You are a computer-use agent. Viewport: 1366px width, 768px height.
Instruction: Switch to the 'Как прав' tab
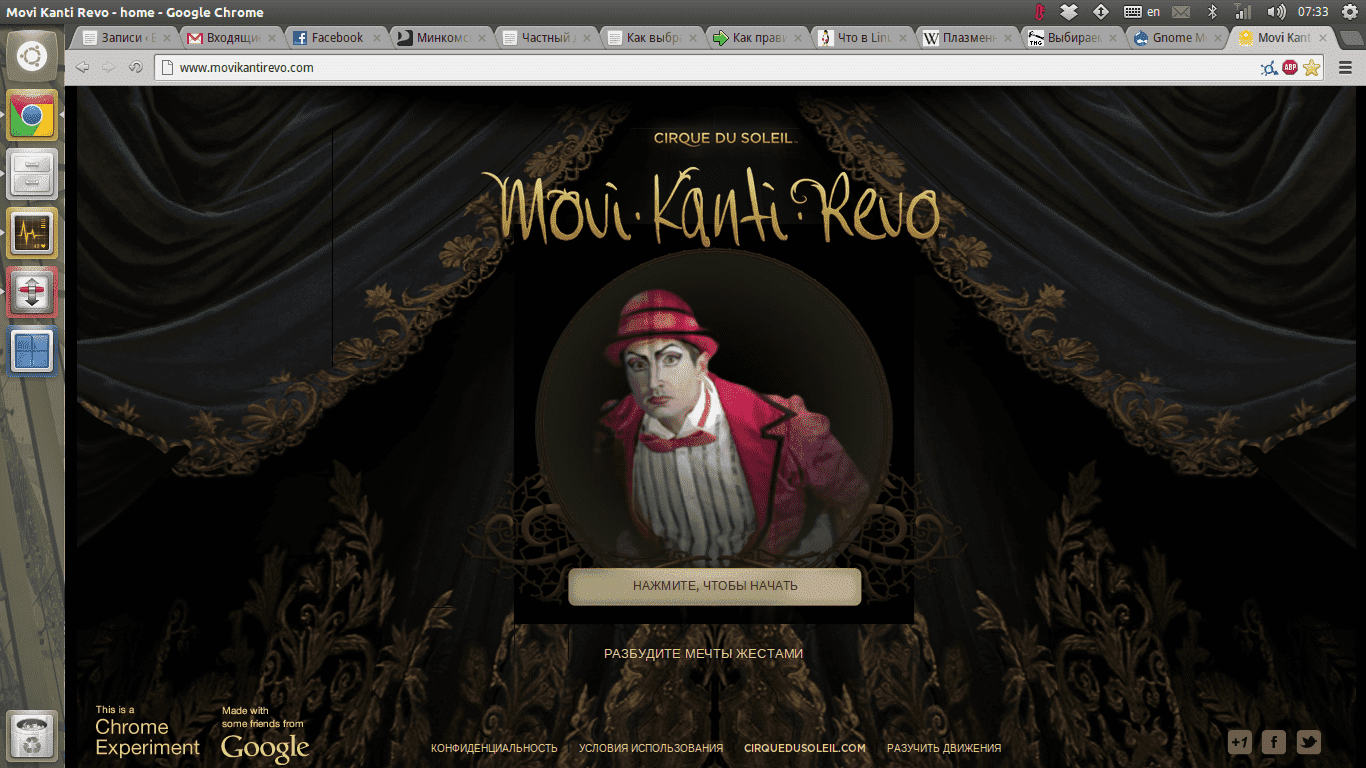[x=757, y=38]
